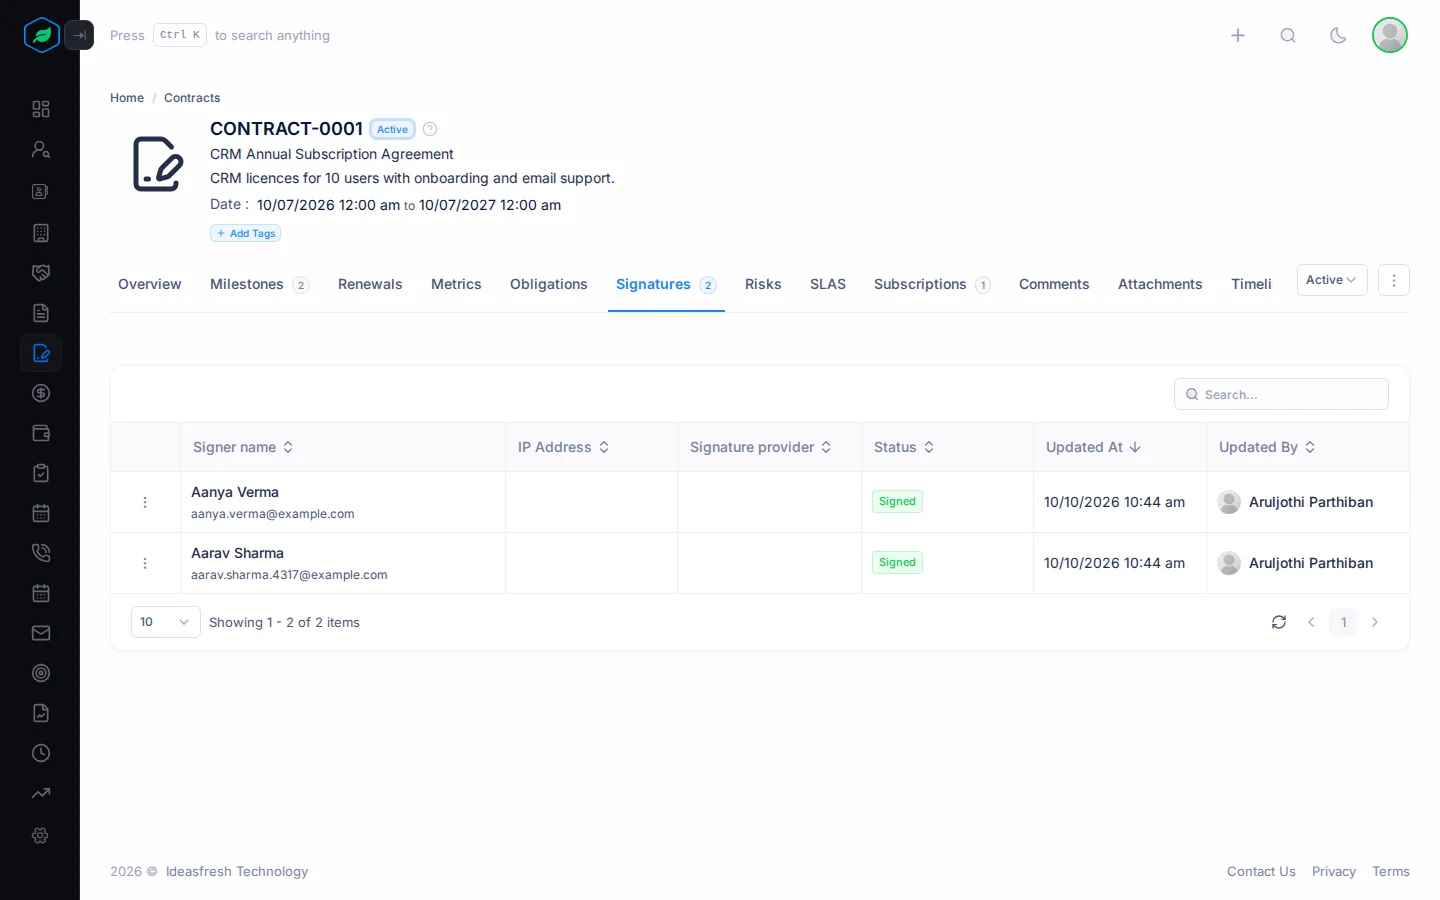This screenshot has width=1440, height=900.
Task: Sort by Signer name column
Action: (x=243, y=447)
